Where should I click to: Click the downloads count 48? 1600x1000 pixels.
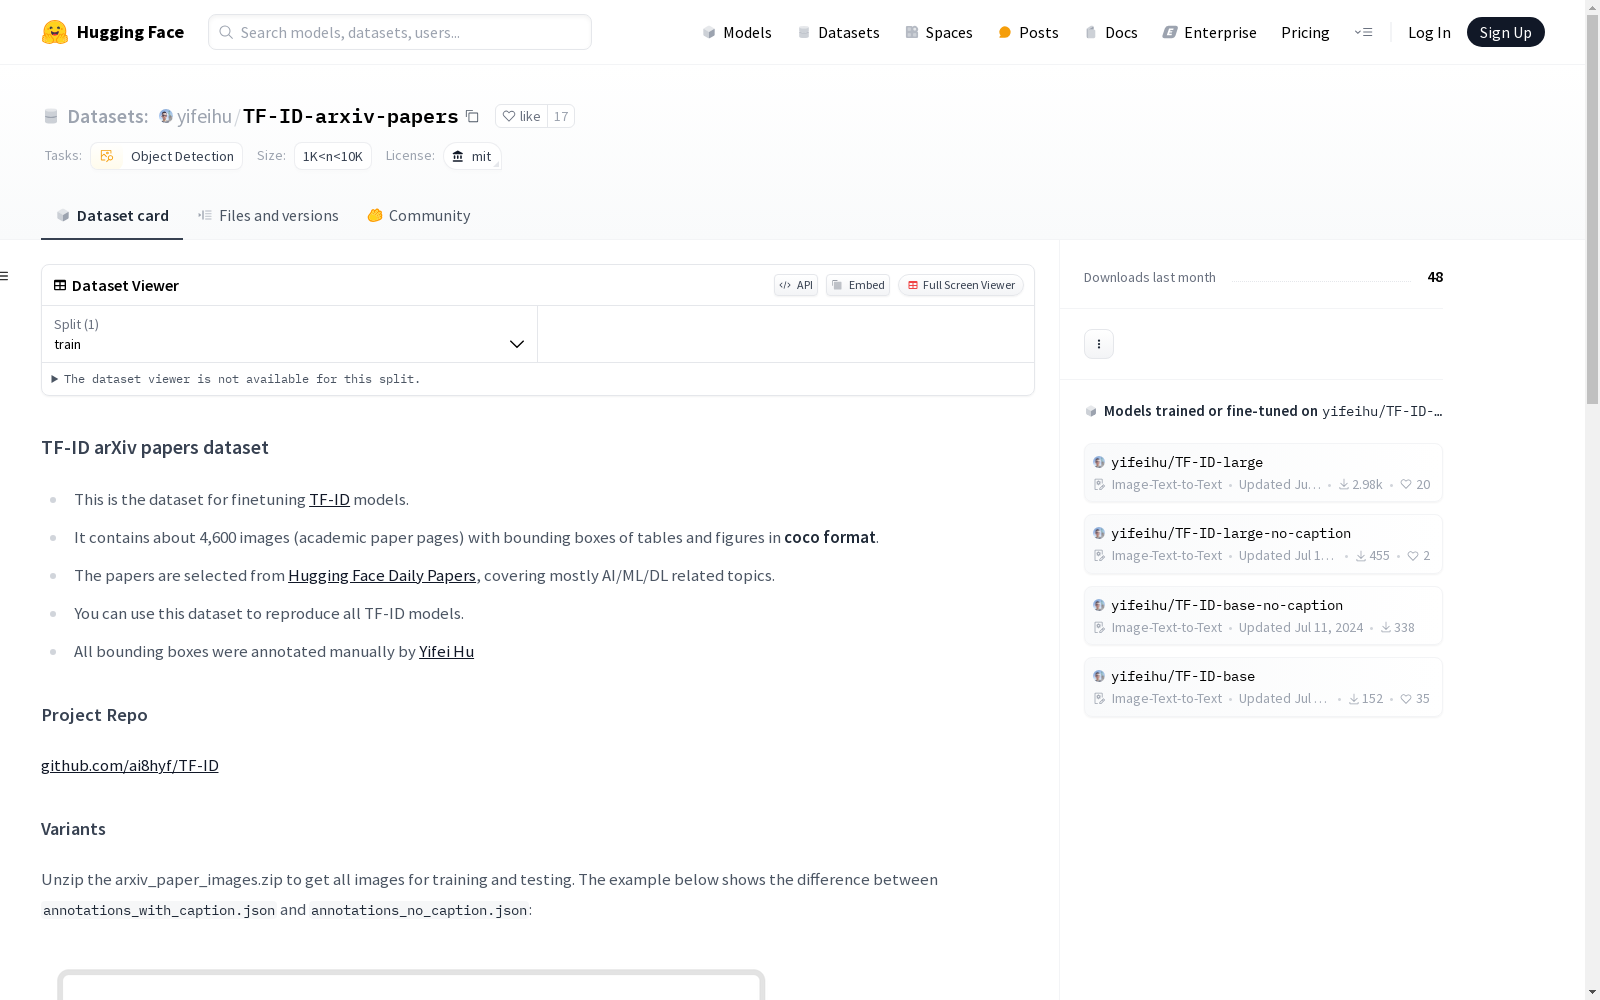coord(1435,277)
